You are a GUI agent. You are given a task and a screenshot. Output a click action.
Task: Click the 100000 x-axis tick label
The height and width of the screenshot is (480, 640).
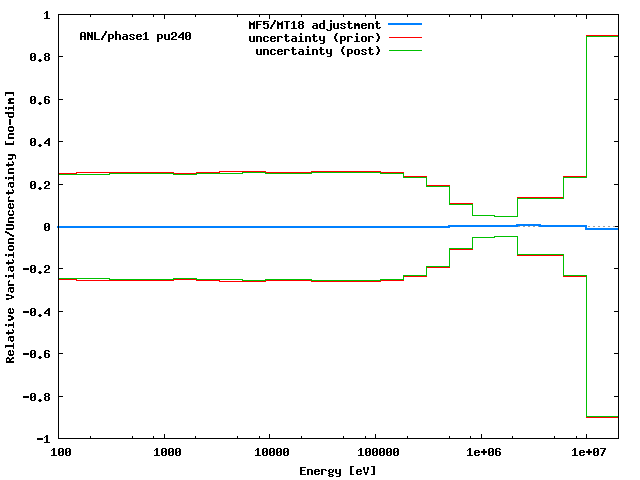pyautogui.click(x=375, y=452)
